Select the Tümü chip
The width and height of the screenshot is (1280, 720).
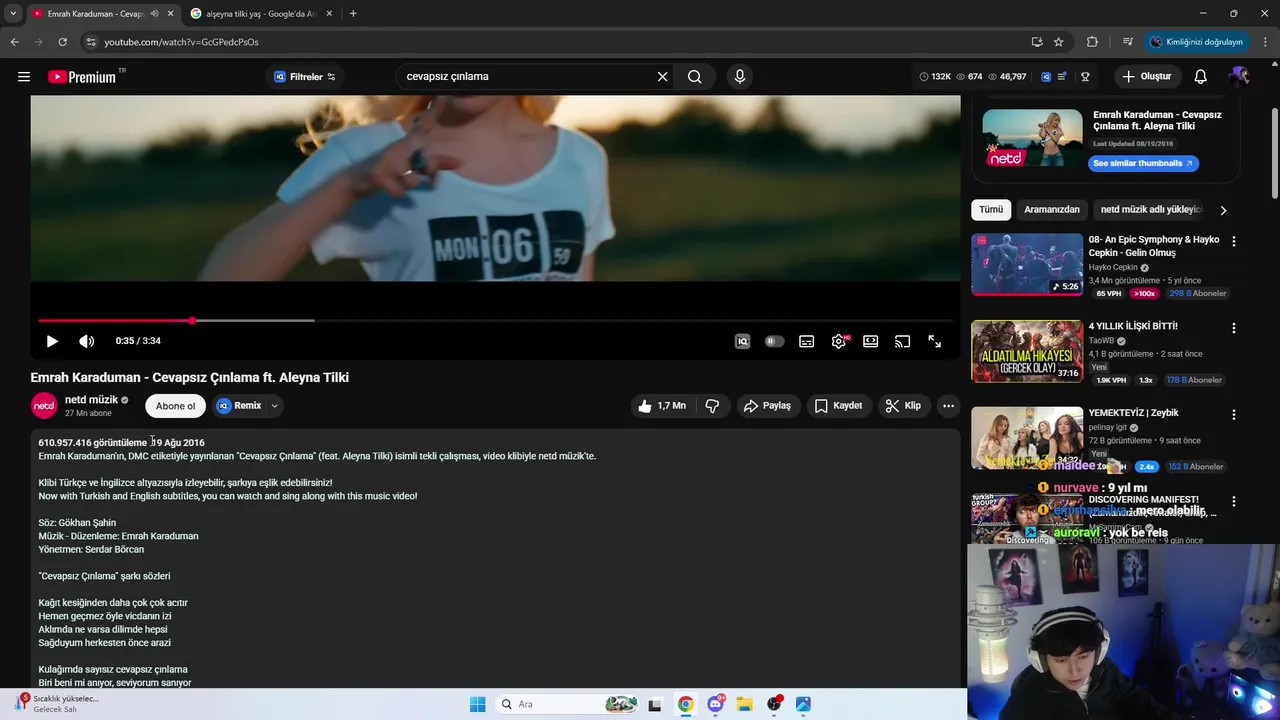990,210
